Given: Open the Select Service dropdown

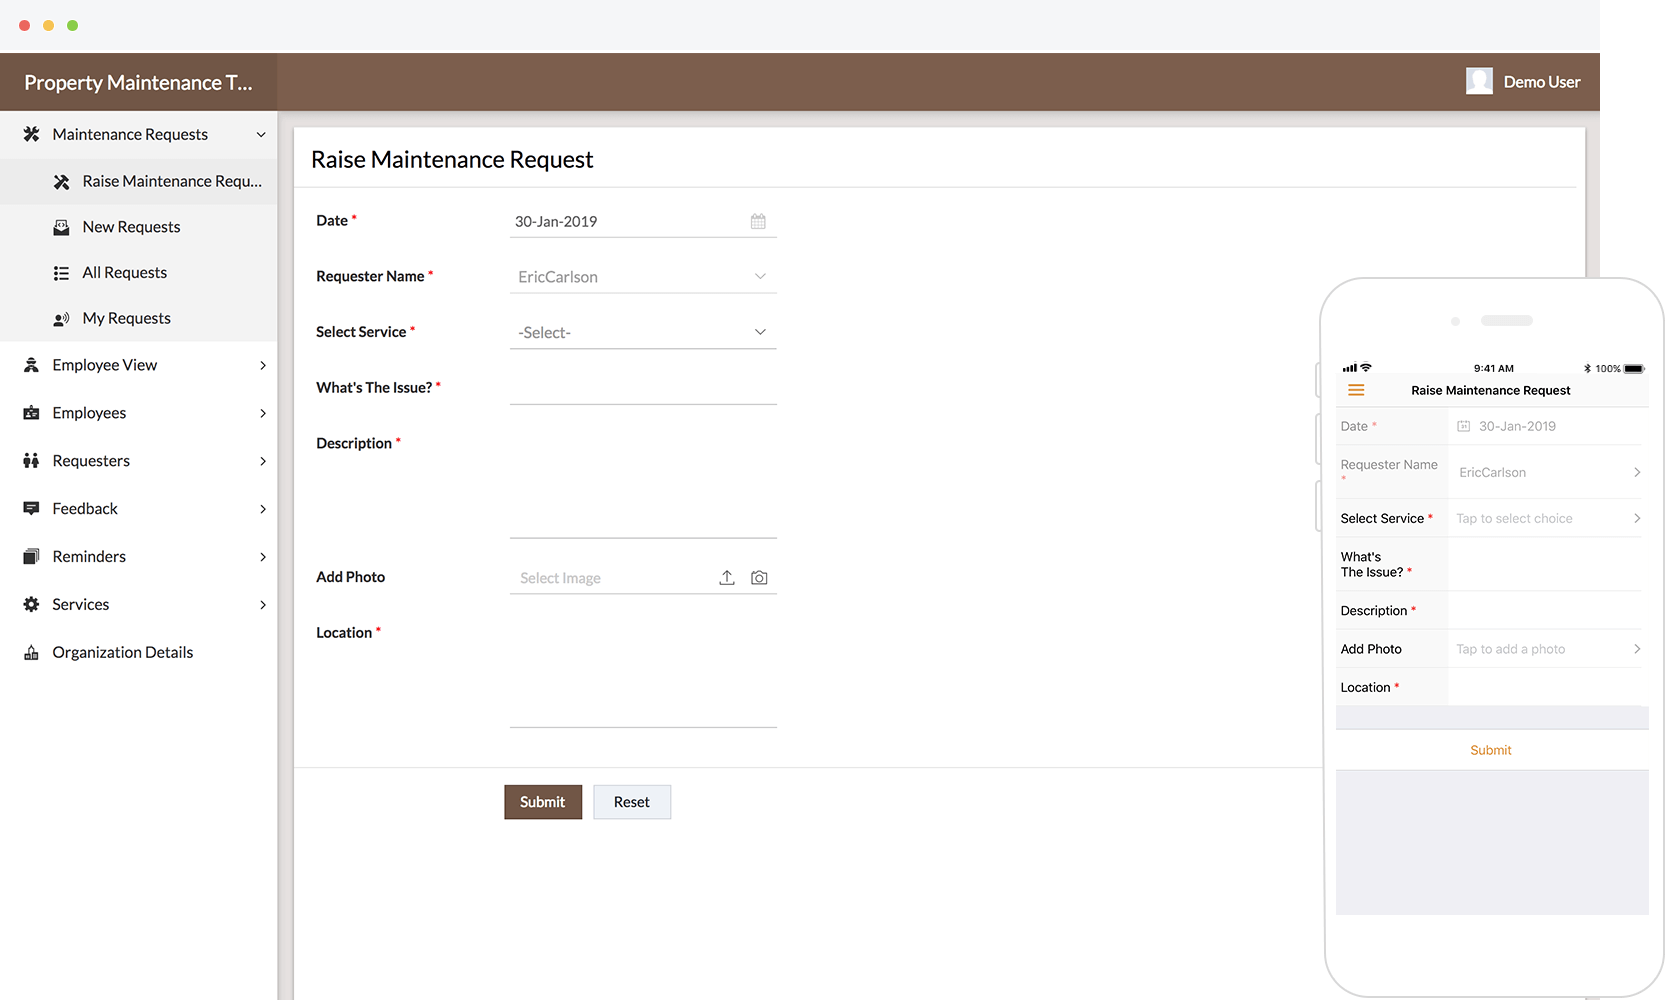Looking at the screenshot, I should (643, 332).
